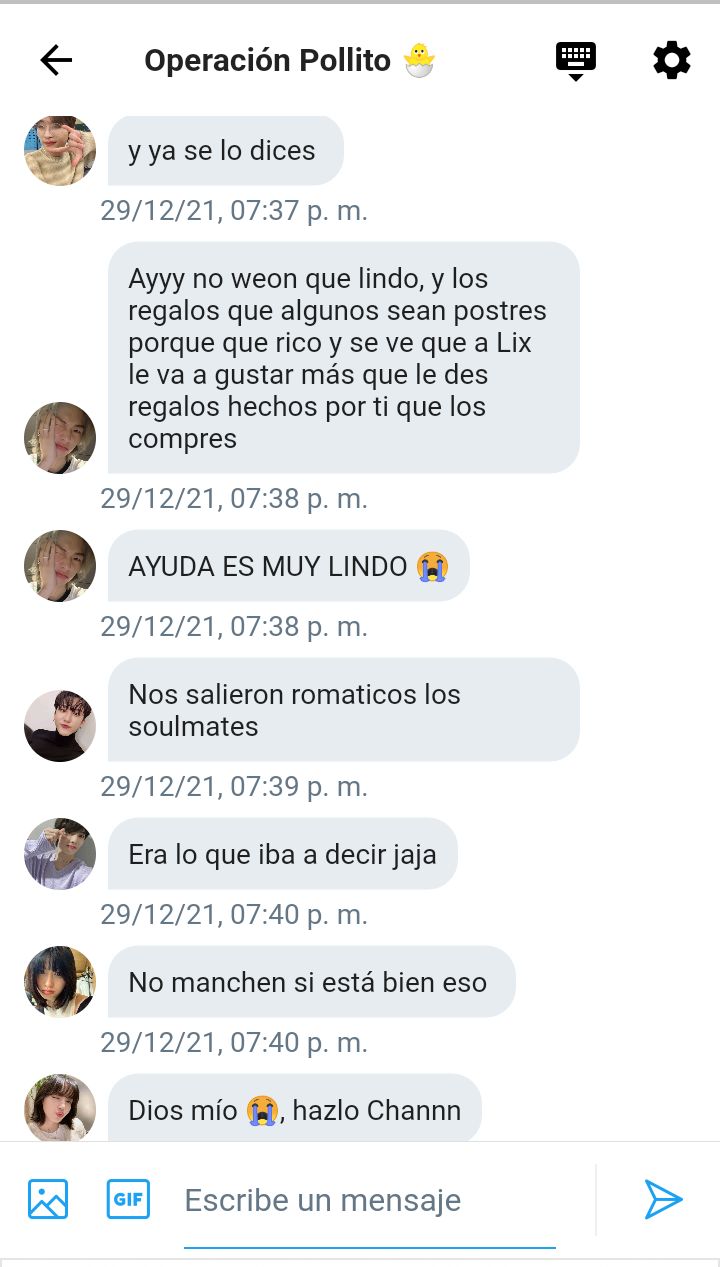
Task: Open the settings gear icon
Action: (x=672, y=61)
